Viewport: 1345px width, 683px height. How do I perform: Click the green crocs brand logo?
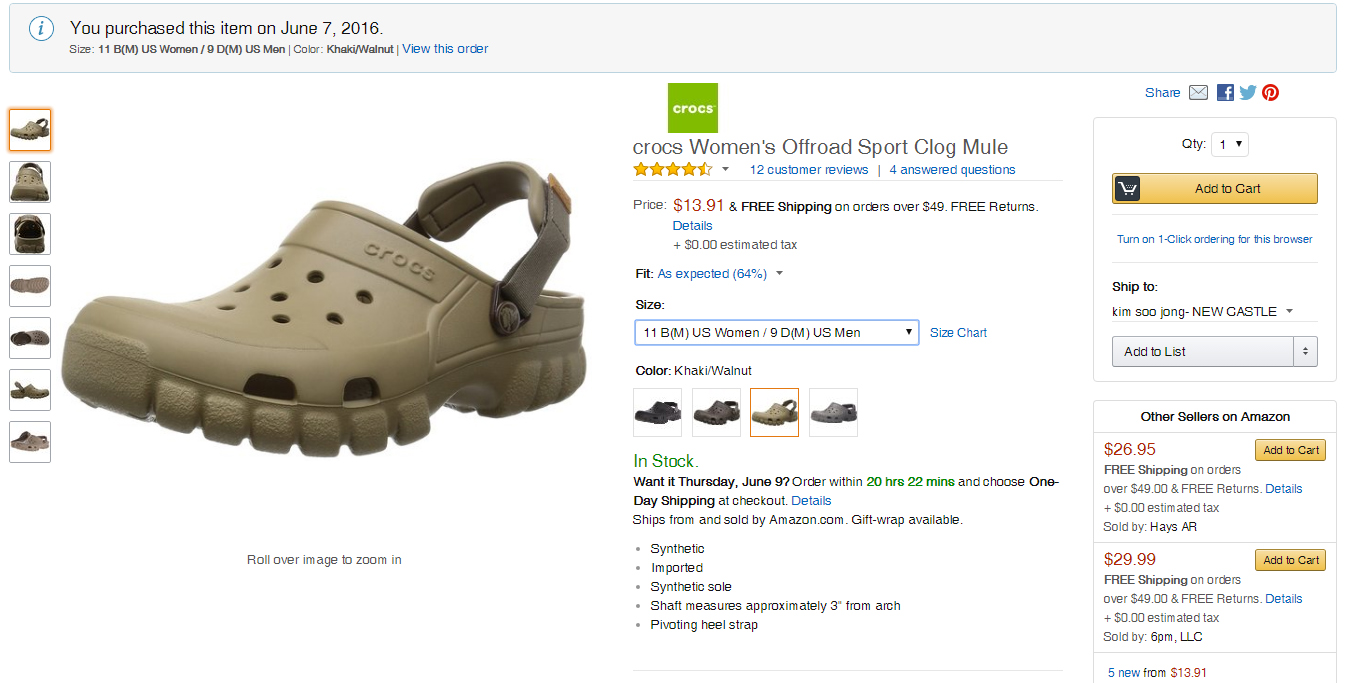pyautogui.click(x=692, y=108)
